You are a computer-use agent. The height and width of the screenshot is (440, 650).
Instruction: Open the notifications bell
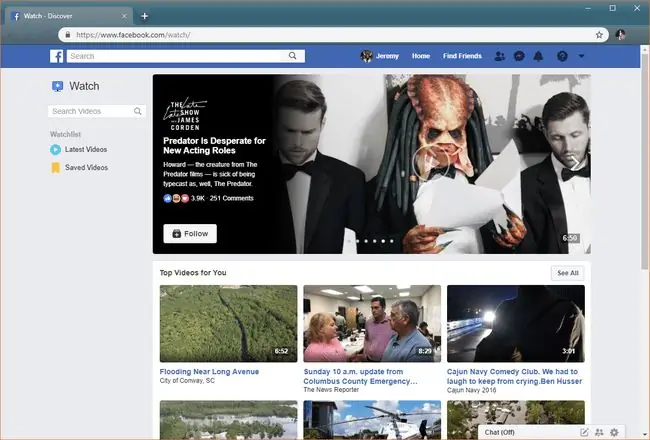tap(538, 56)
